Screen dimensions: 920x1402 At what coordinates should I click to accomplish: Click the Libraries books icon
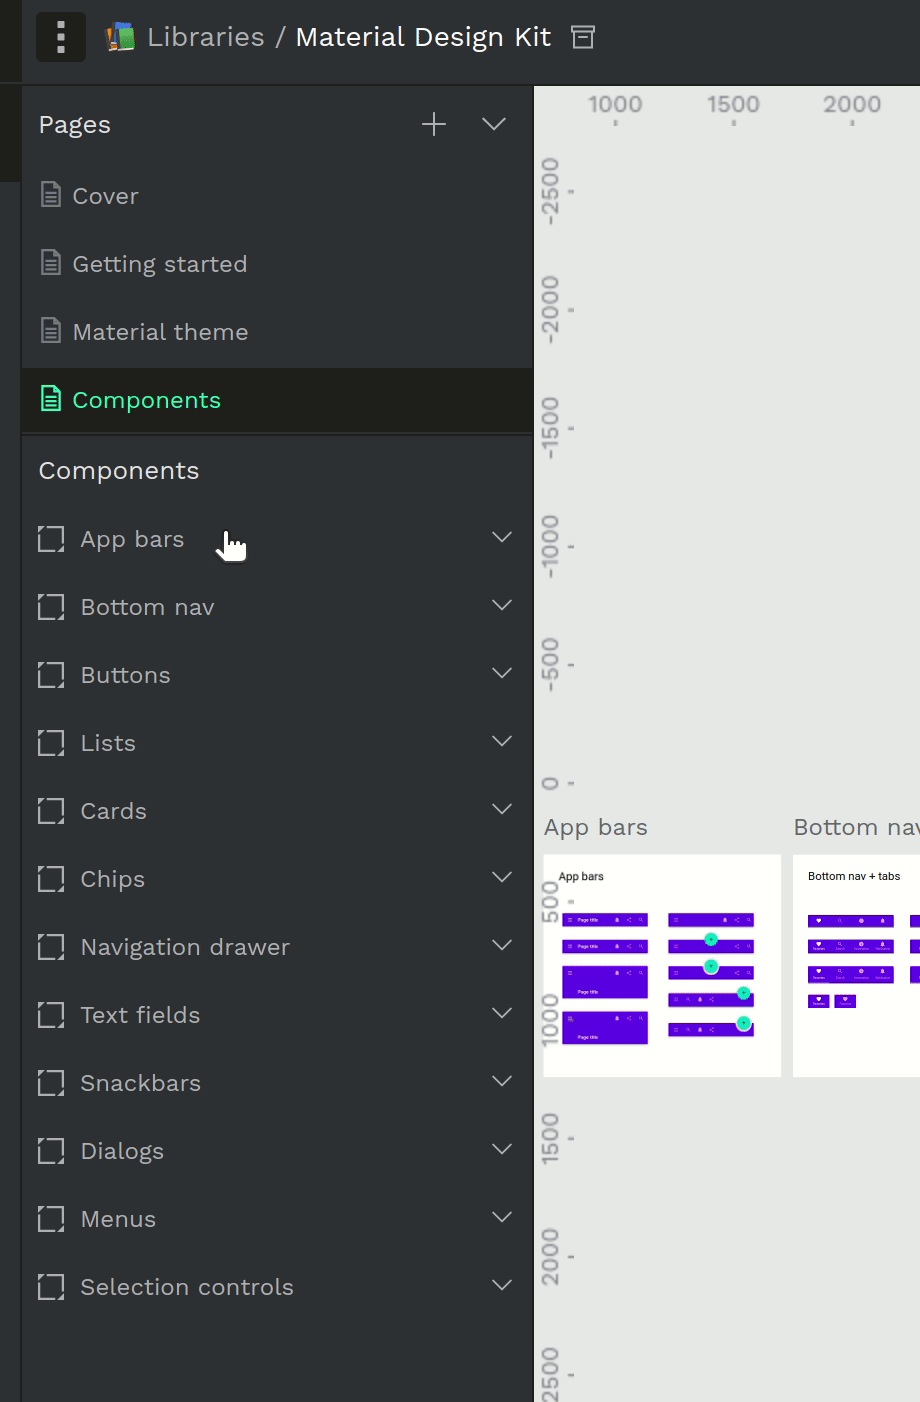coord(121,37)
